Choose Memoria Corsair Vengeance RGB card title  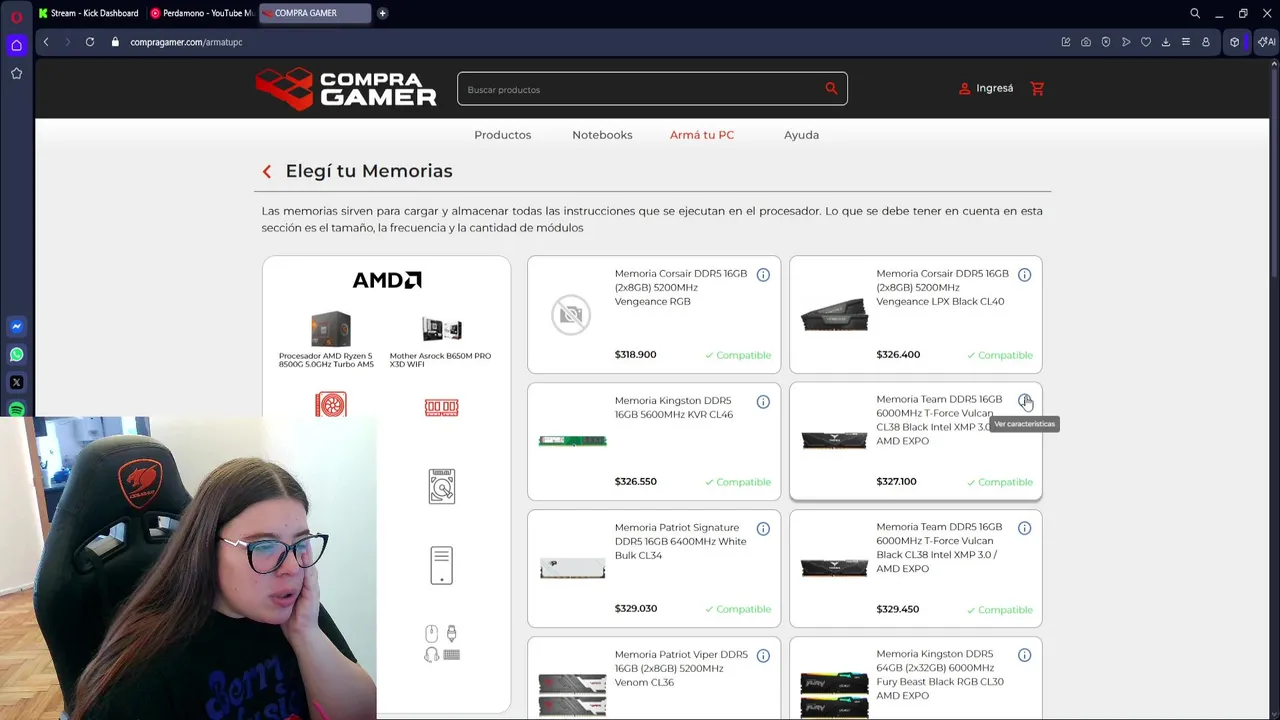681,287
